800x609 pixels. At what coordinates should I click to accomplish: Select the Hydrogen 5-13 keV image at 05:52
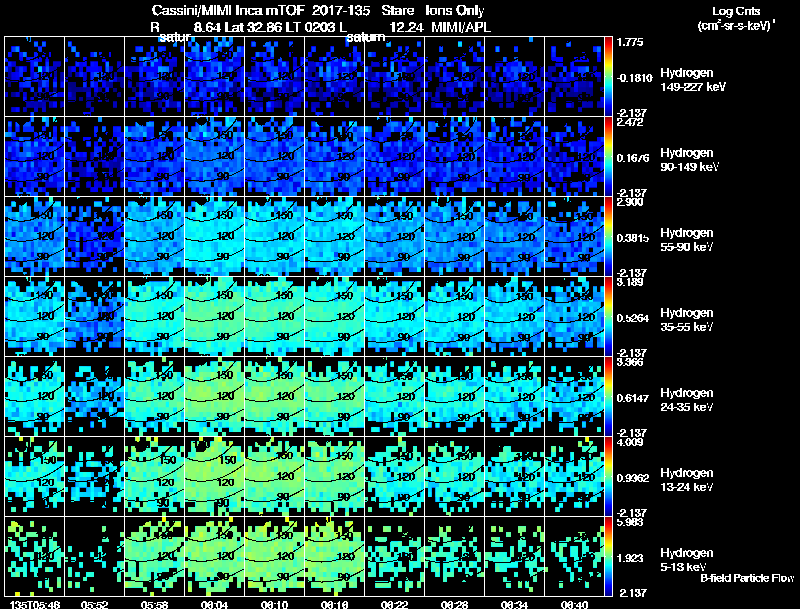pyautogui.click(x=94, y=556)
